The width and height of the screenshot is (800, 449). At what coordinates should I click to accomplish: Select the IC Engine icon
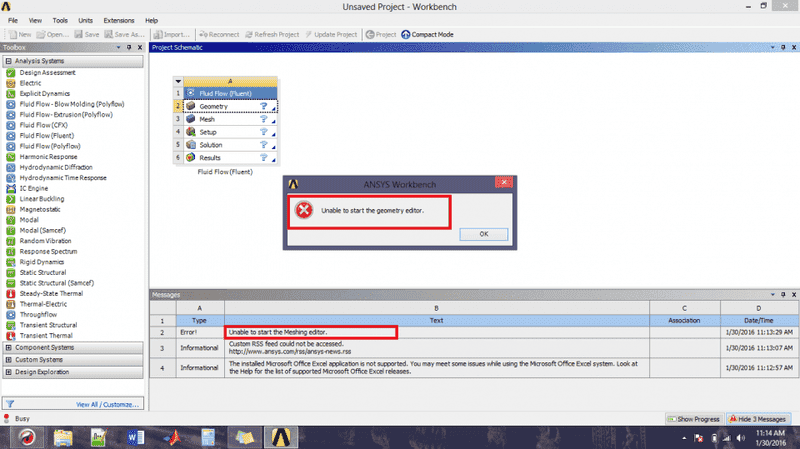11,189
